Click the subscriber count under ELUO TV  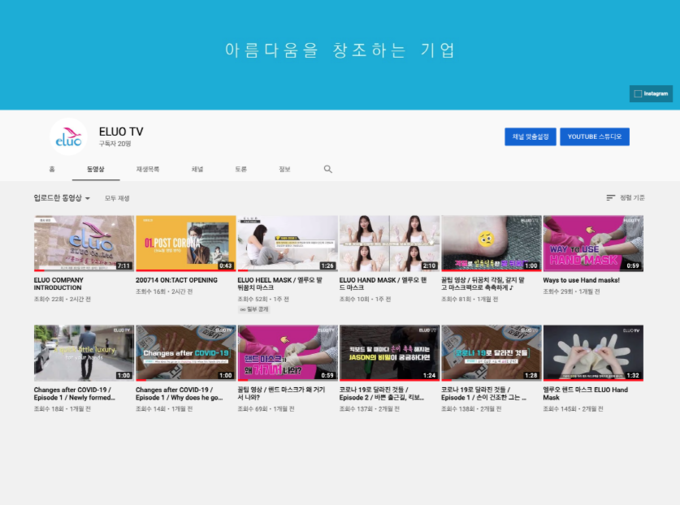click(x=115, y=144)
